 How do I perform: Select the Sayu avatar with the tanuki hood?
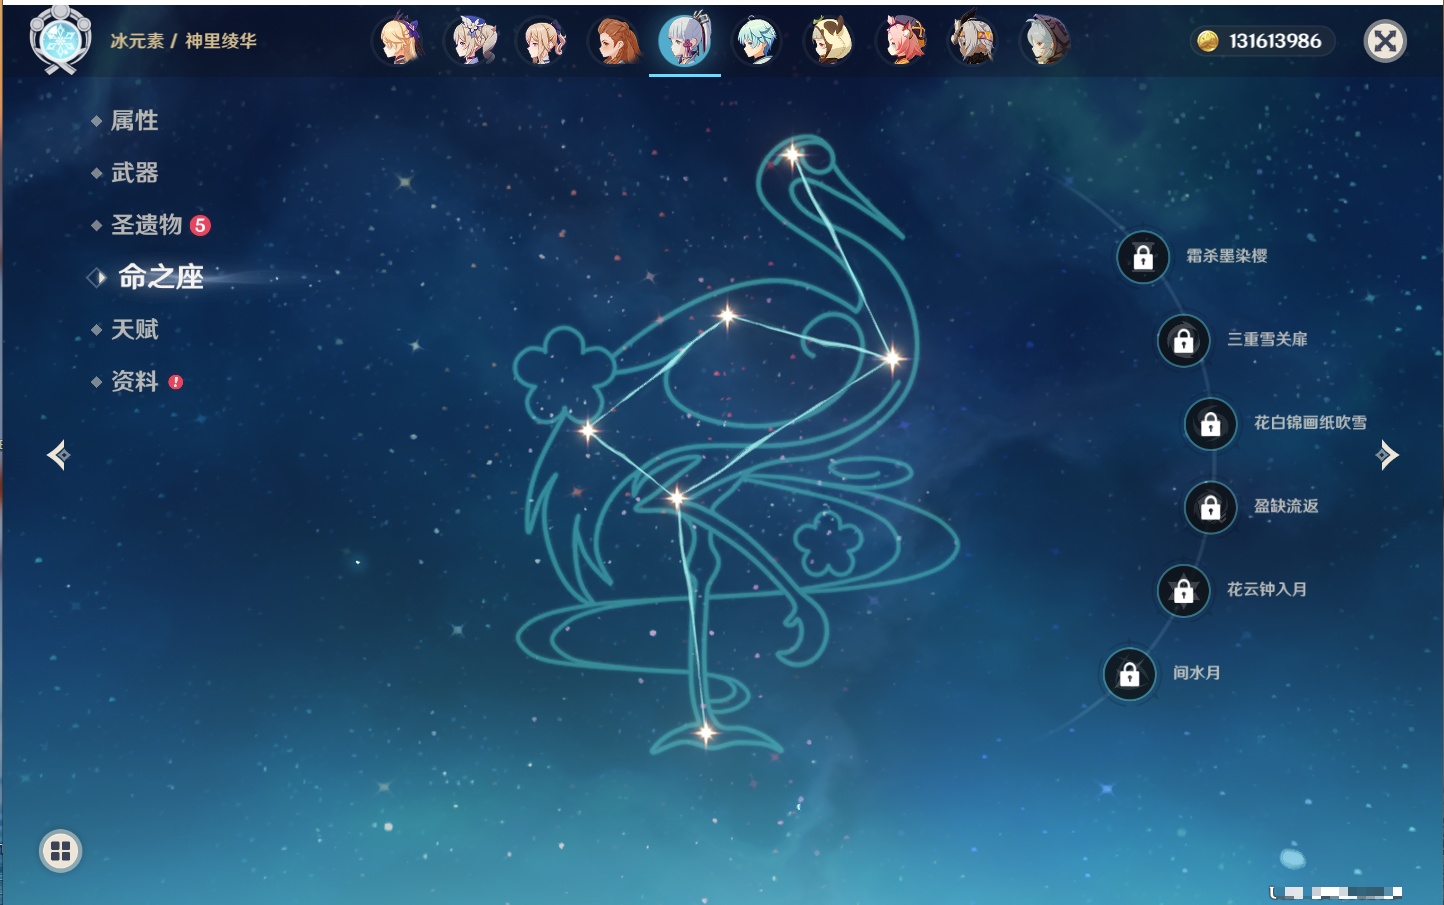(x=830, y=41)
